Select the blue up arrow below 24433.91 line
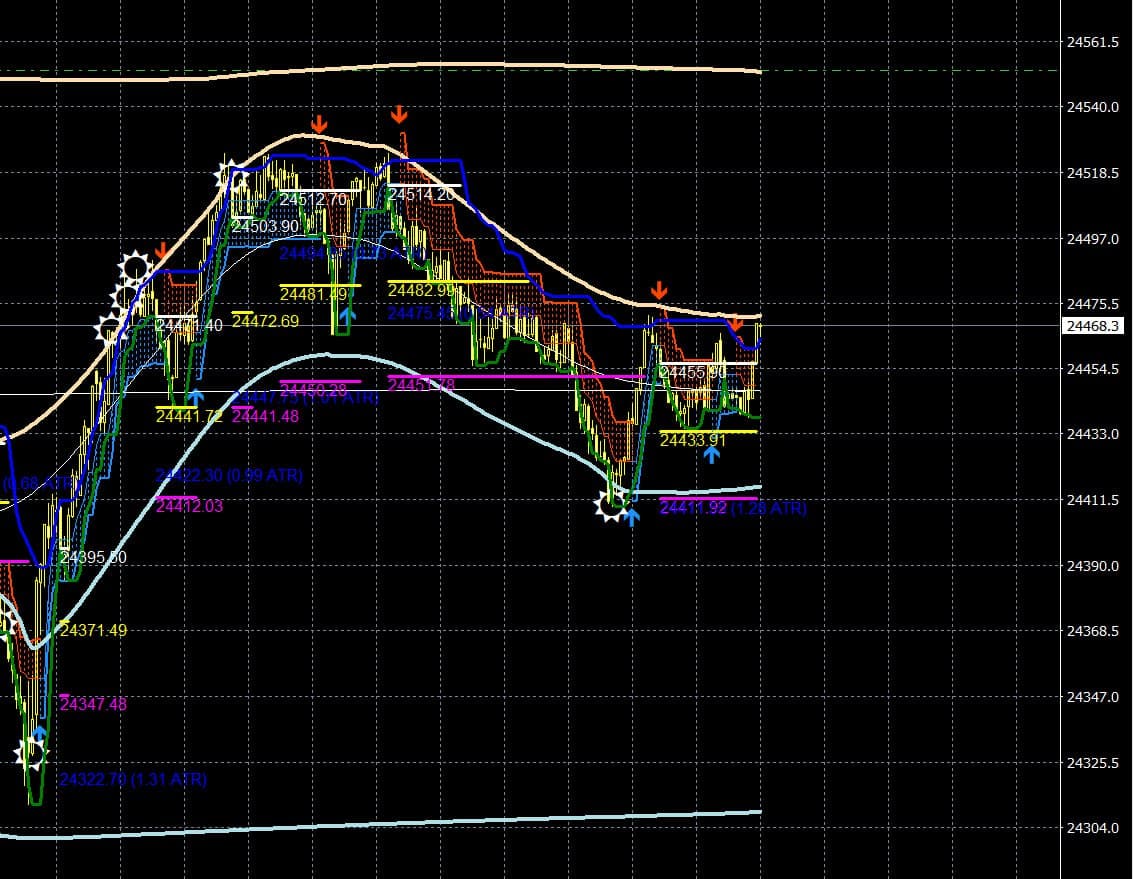The image size is (1134, 879). coord(712,454)
